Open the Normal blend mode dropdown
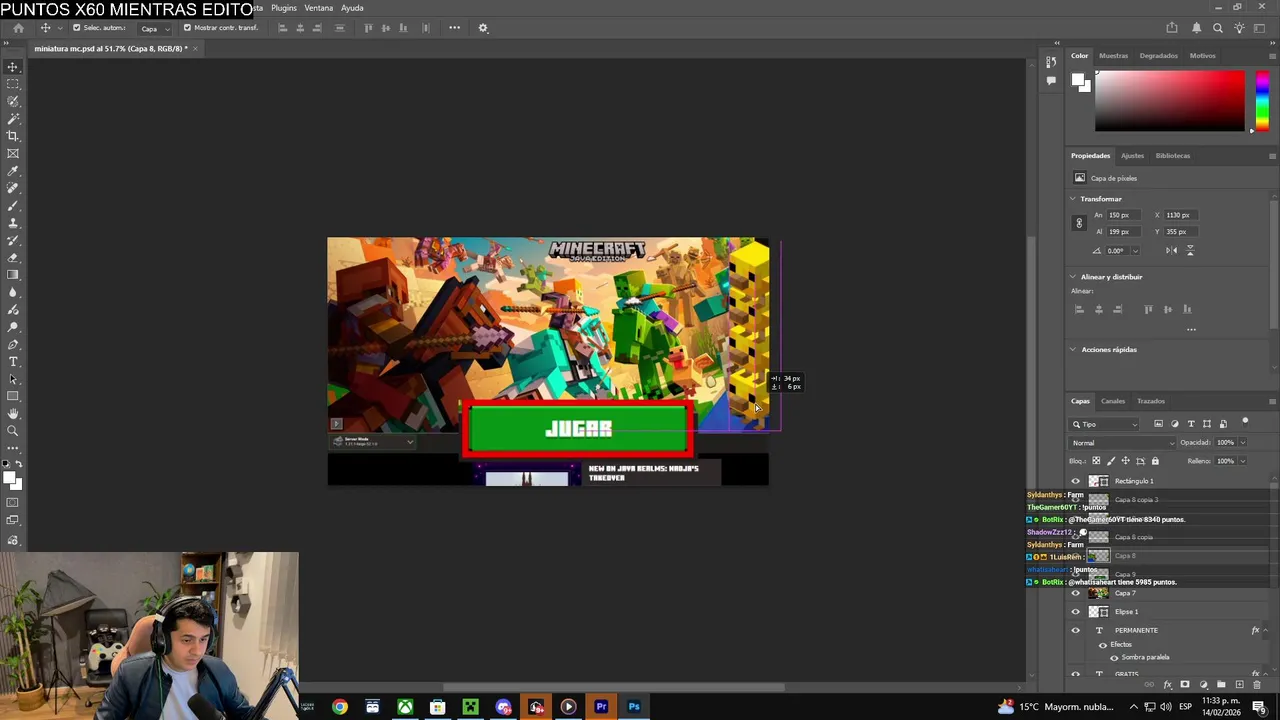Screen dimensions: 1280x720 tap(1123, 443)
